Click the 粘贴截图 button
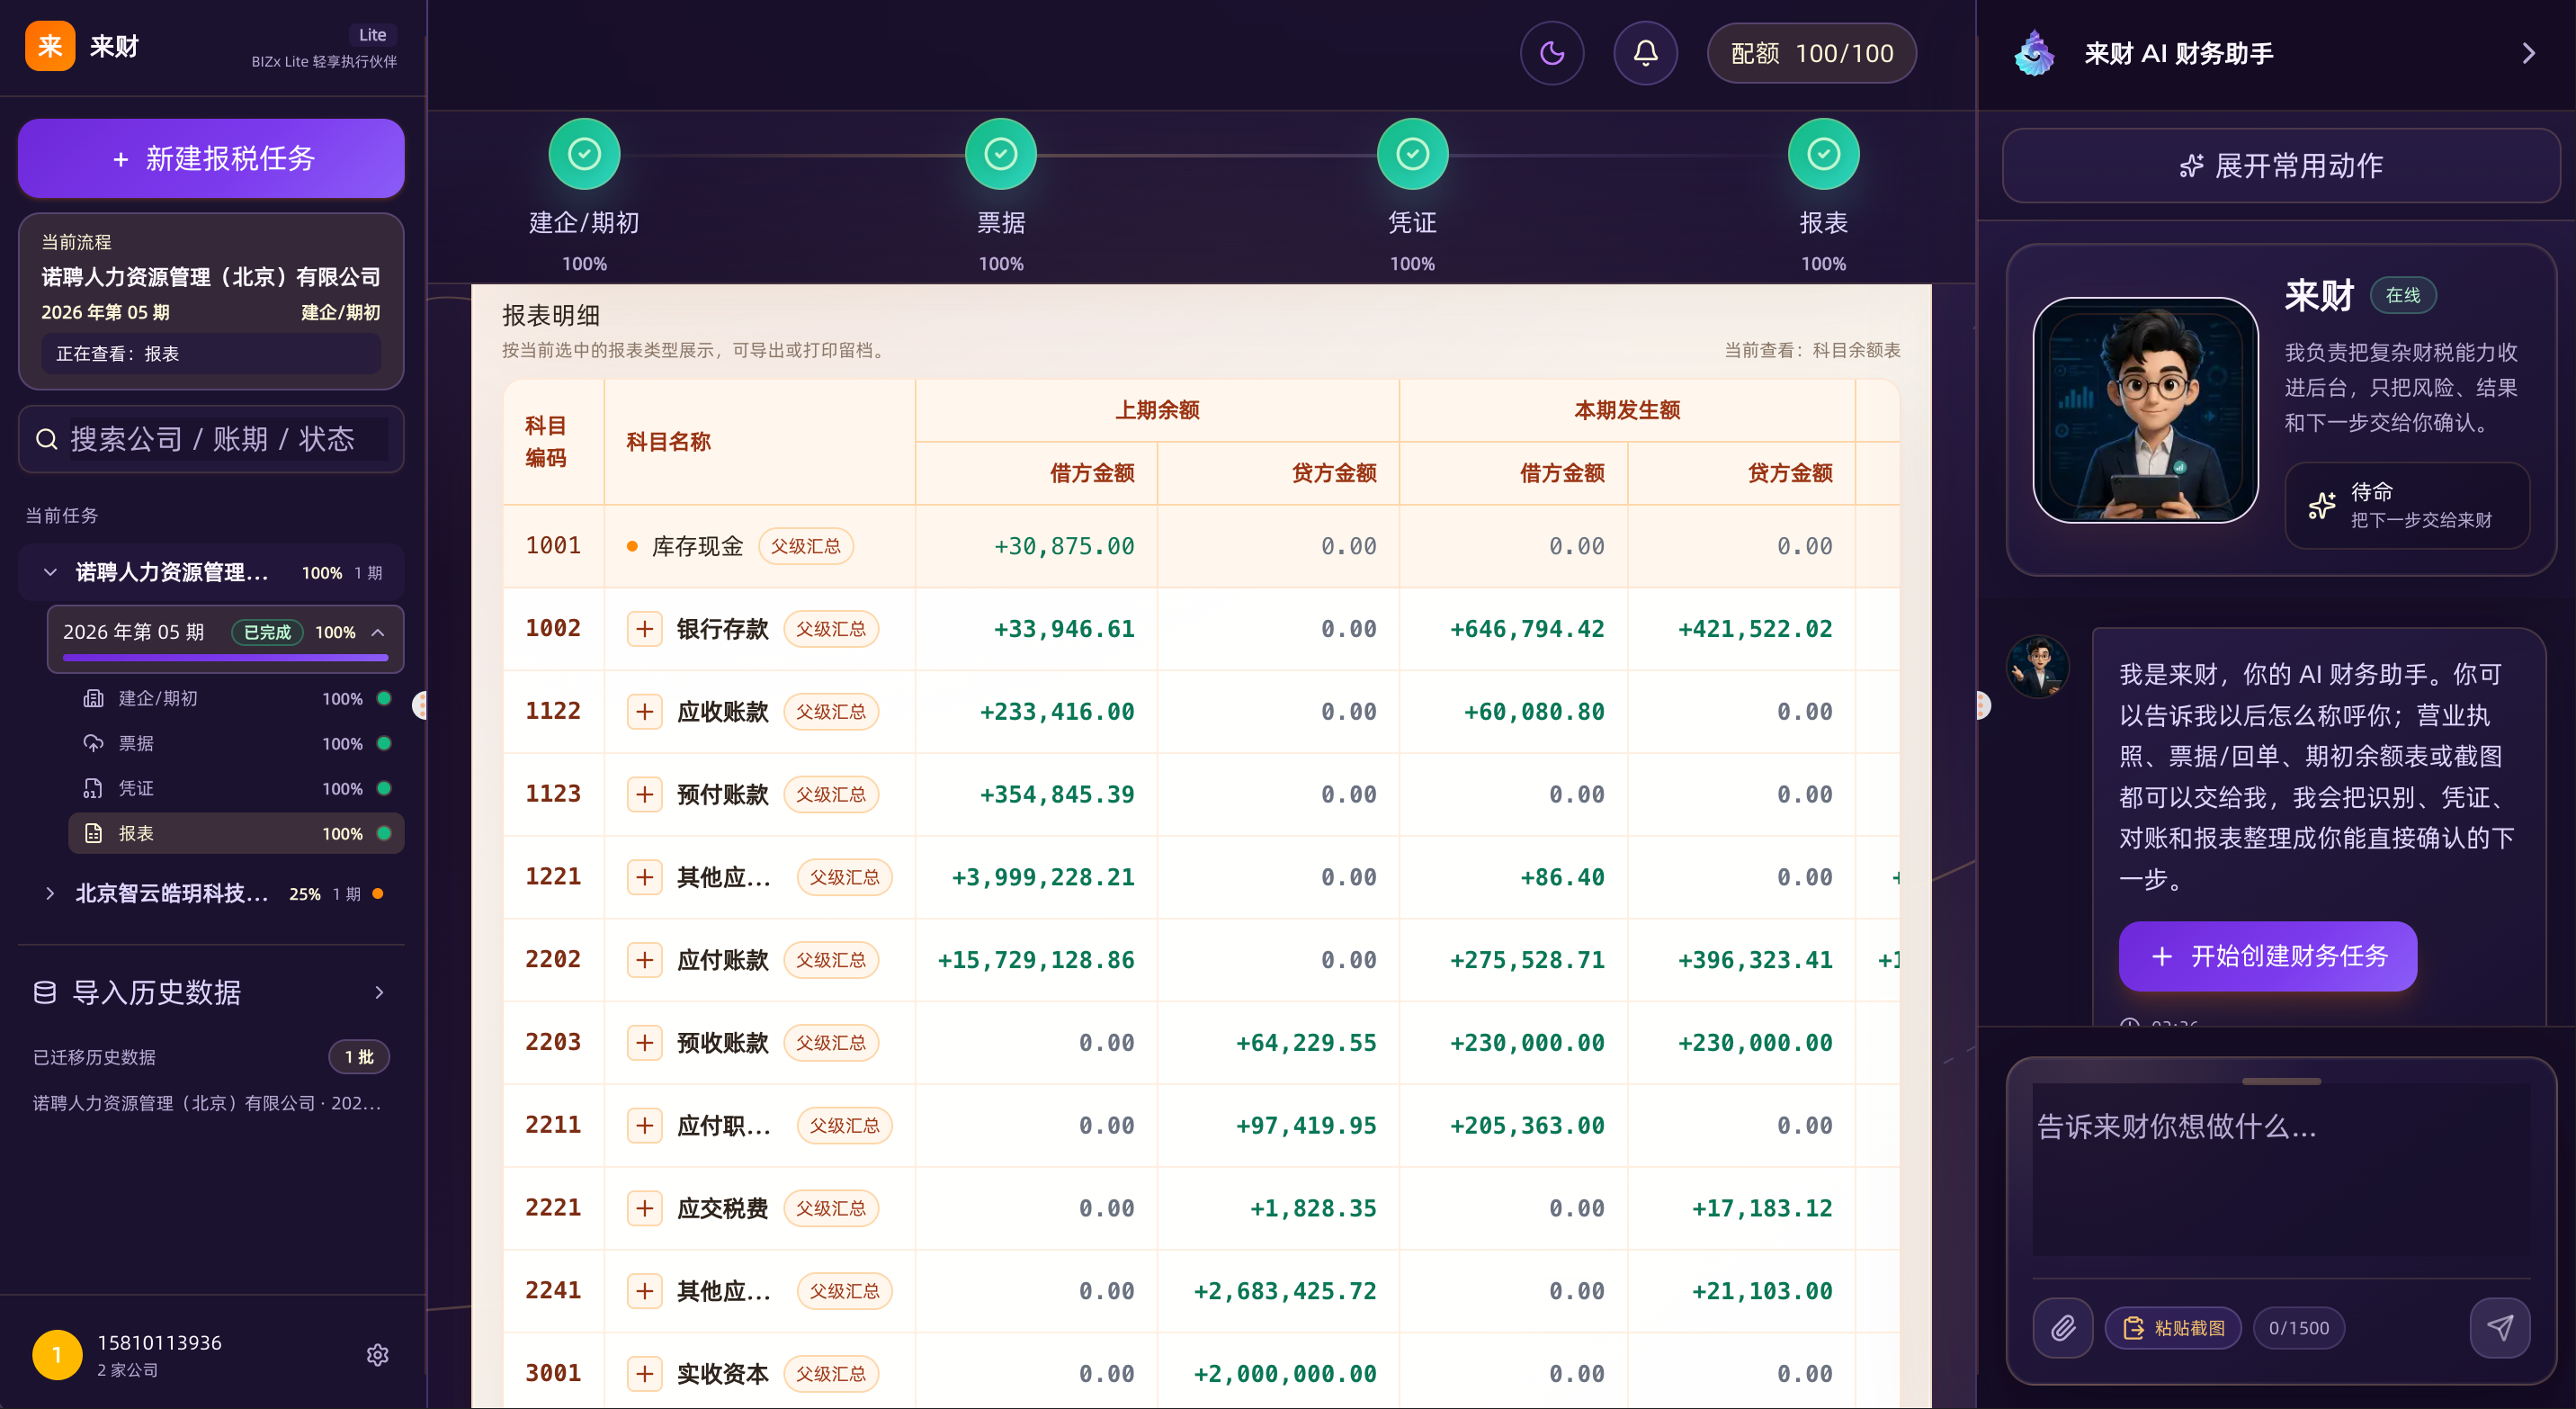 2173,1328
